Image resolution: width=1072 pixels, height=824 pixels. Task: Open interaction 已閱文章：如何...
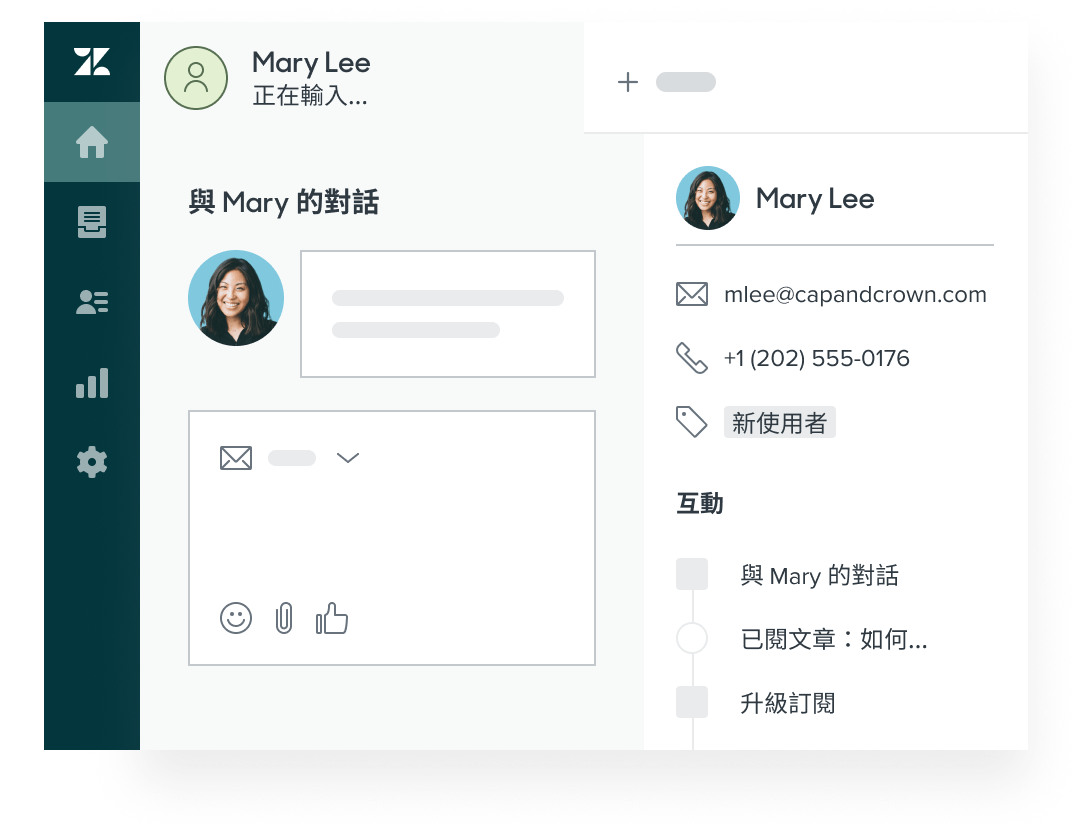tap(833, 639)
